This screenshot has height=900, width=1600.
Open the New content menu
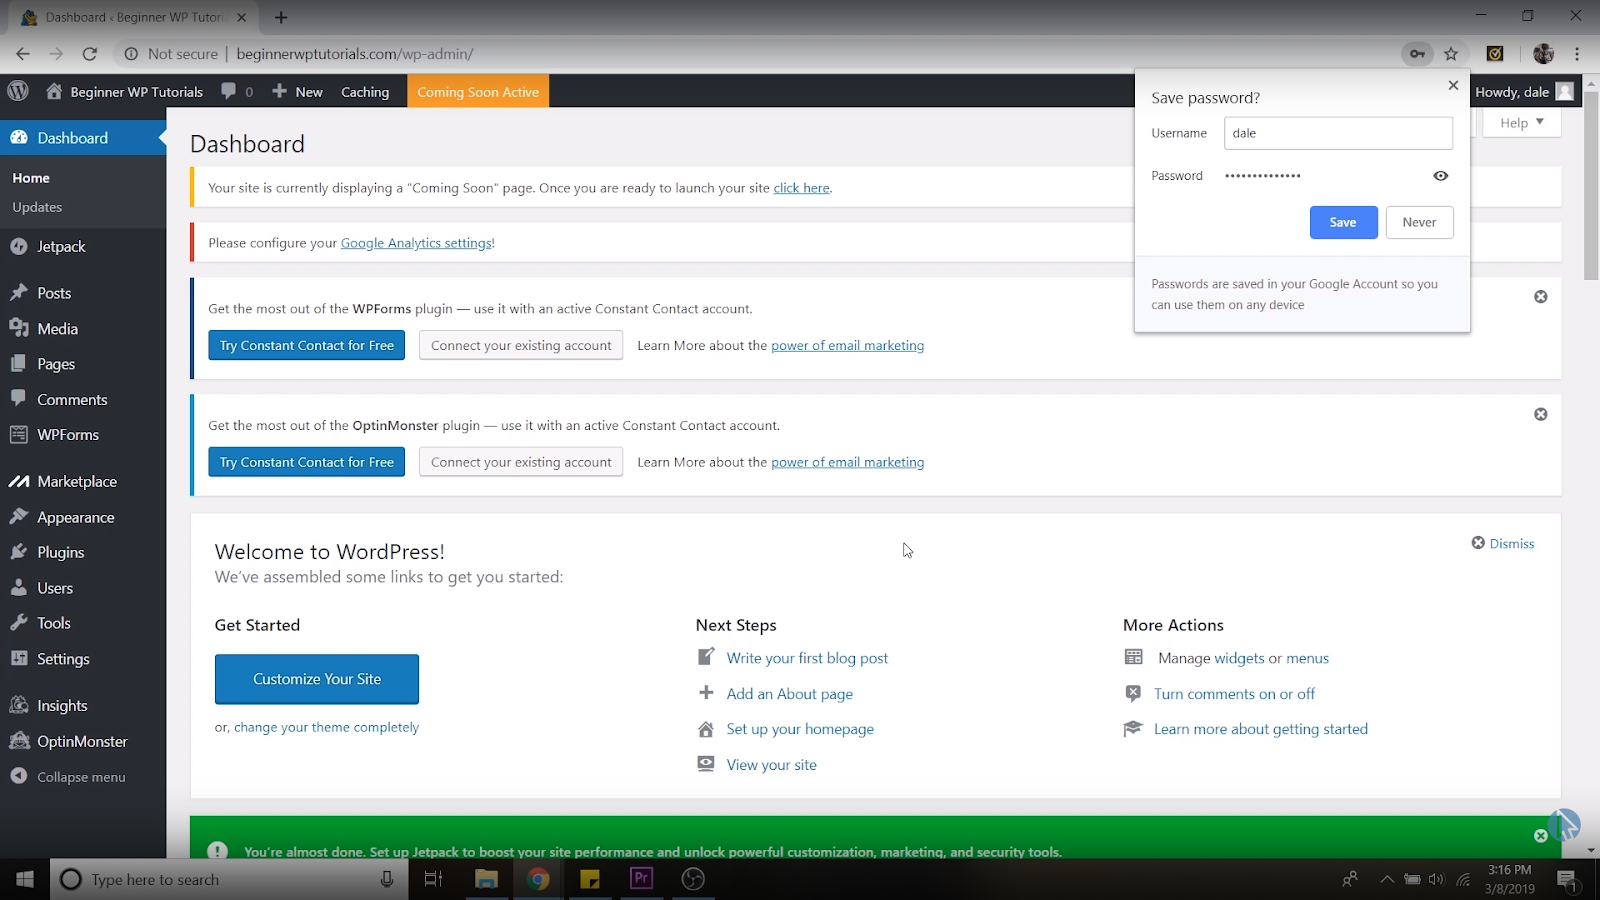point(297,91)
